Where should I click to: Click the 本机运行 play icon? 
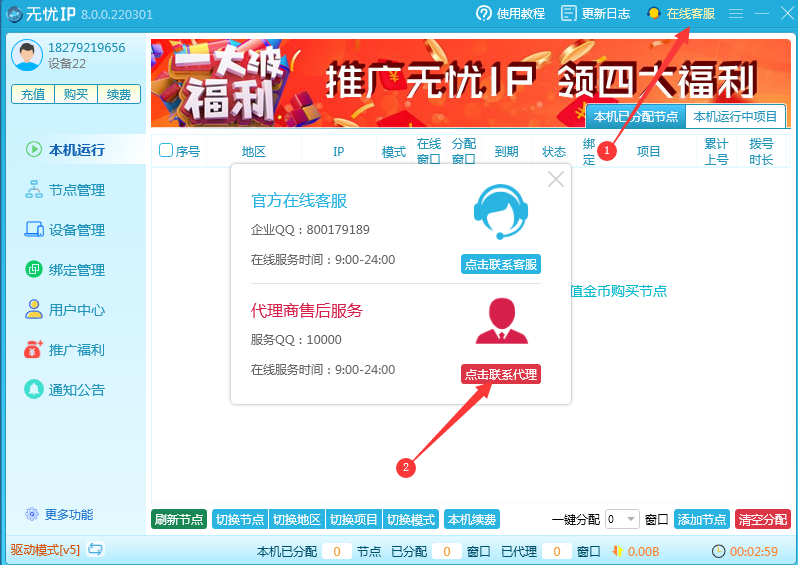point(34,149)
